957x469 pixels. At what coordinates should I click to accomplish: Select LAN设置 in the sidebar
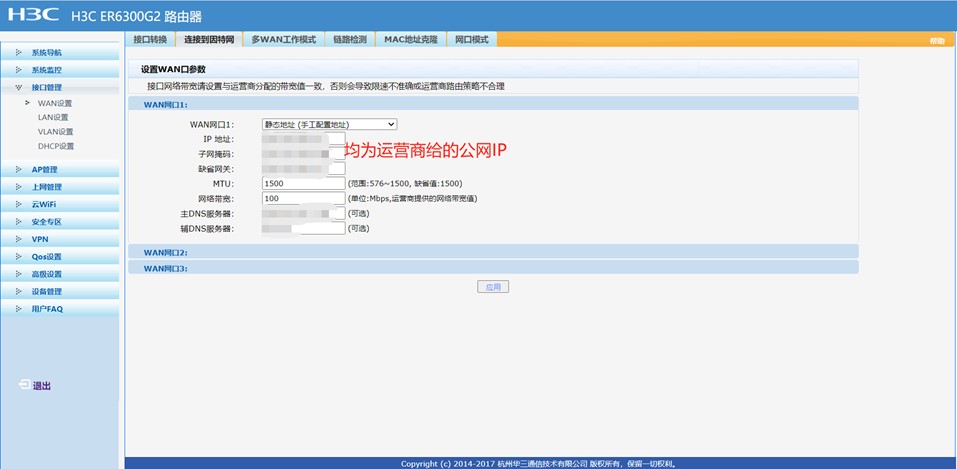(x=53, y=117)
